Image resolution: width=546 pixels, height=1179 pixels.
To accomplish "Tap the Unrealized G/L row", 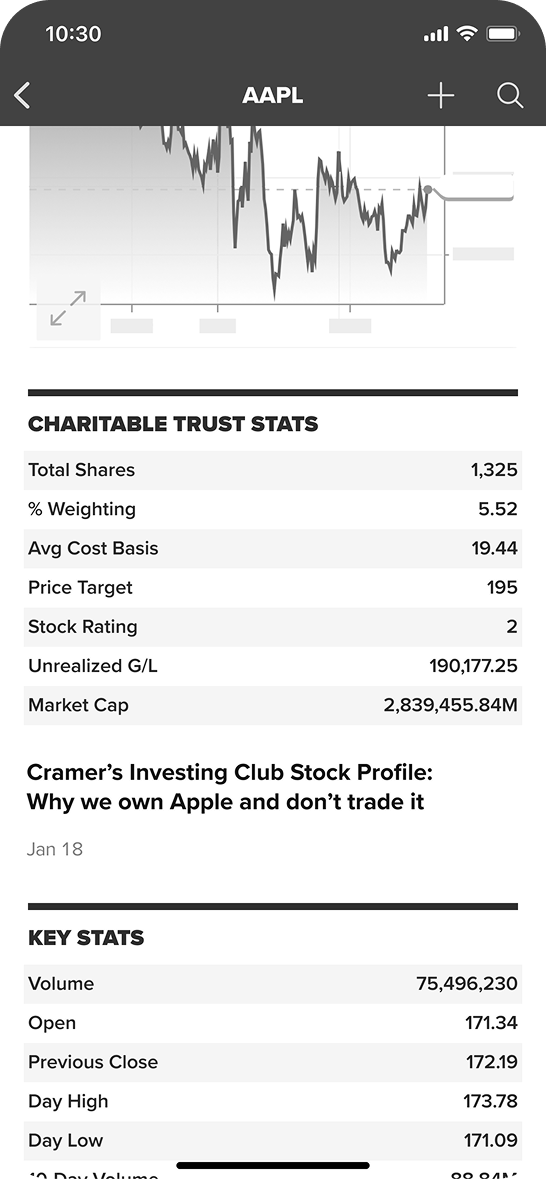I will click(273, 665).
